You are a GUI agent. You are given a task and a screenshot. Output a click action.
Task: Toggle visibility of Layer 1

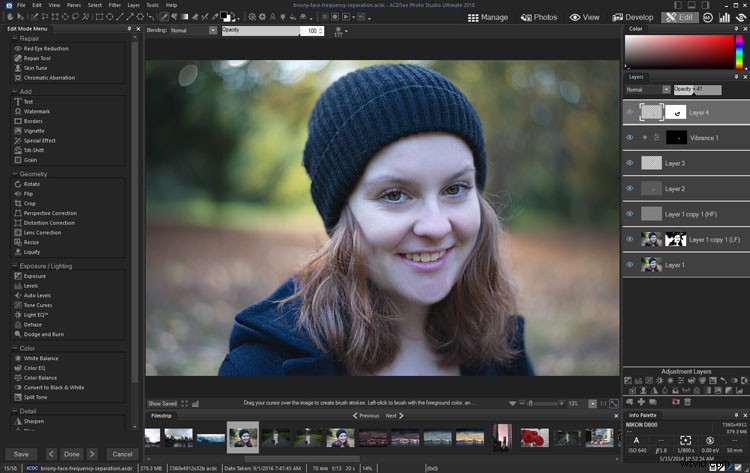point(630,264)
